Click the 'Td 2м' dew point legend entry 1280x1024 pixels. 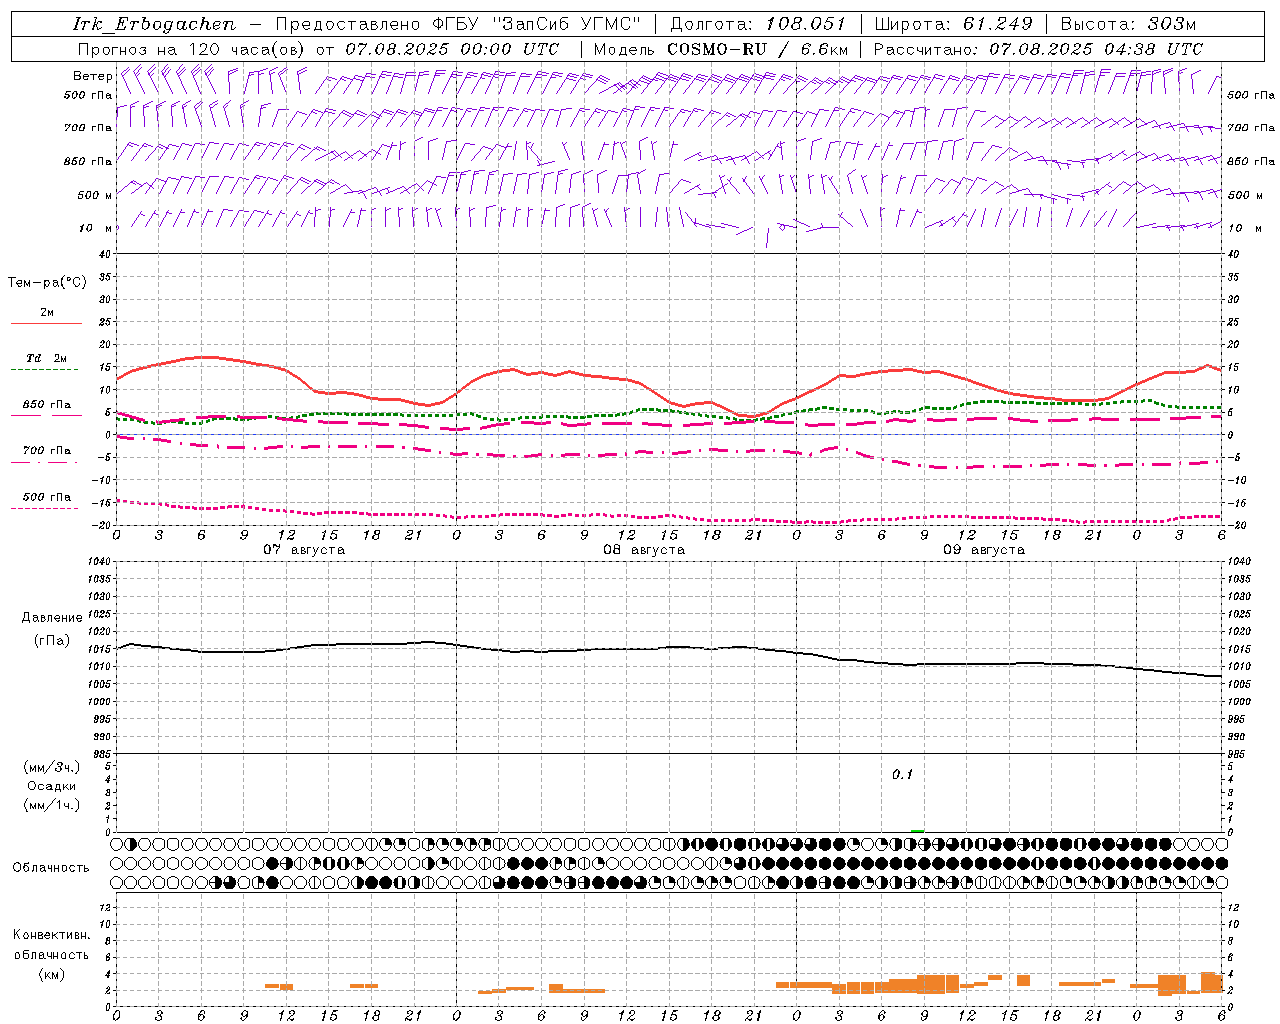(x=47, y=358)
